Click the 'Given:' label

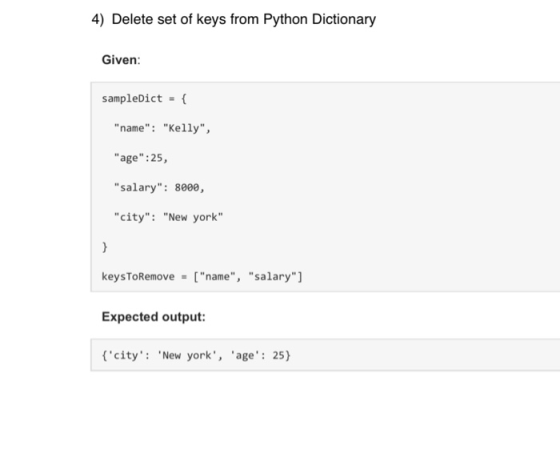121,60
